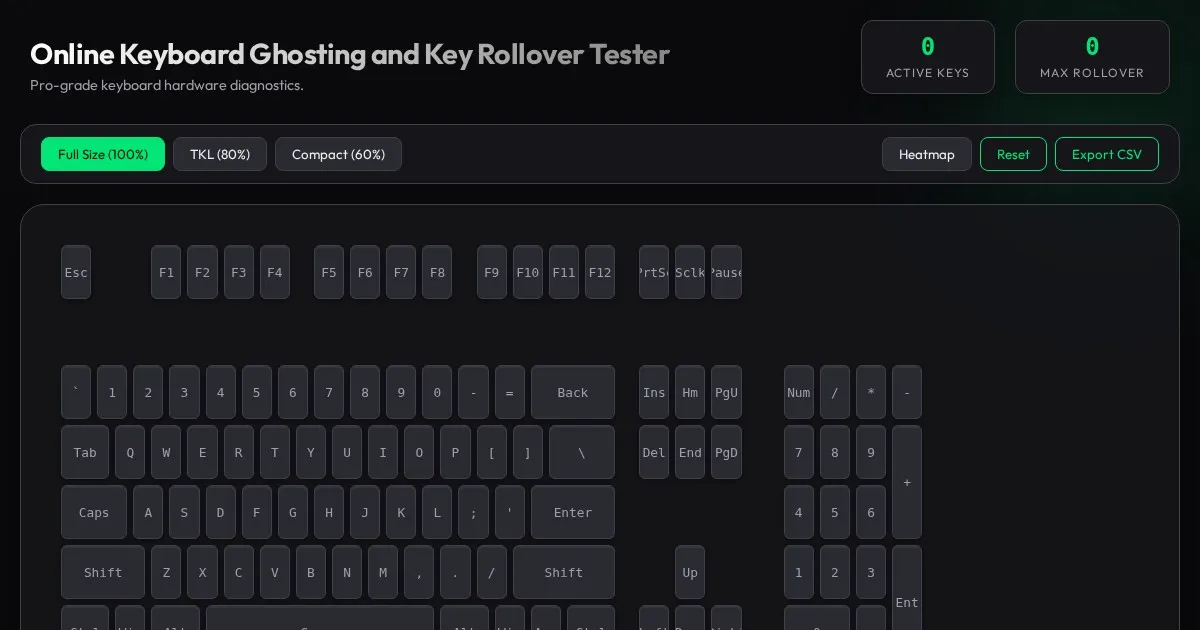Click the PgD (page down) key
Viewport: 1200px width, 630px height.
(x=726, y=452)
